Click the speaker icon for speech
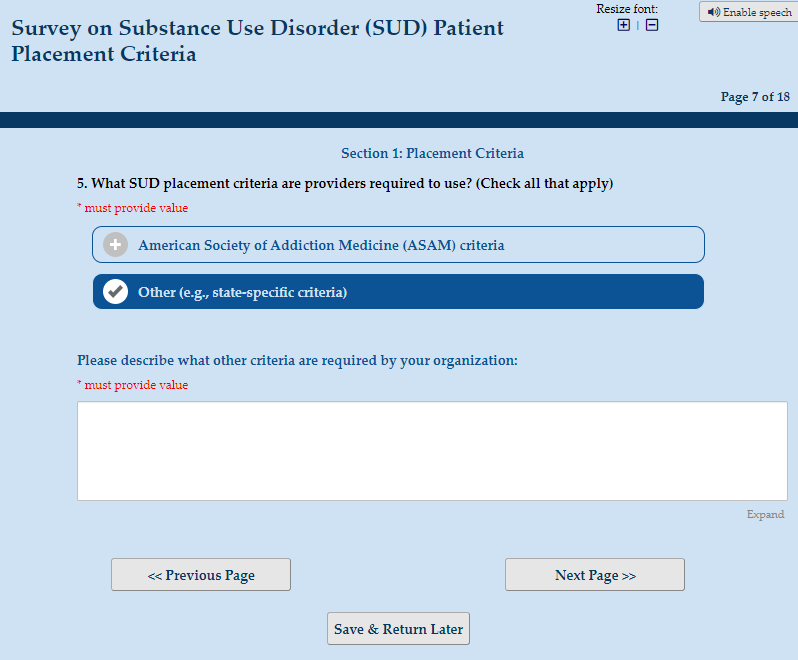The width and height of the screenshot is (798, 660). click(x=713, y=12)
